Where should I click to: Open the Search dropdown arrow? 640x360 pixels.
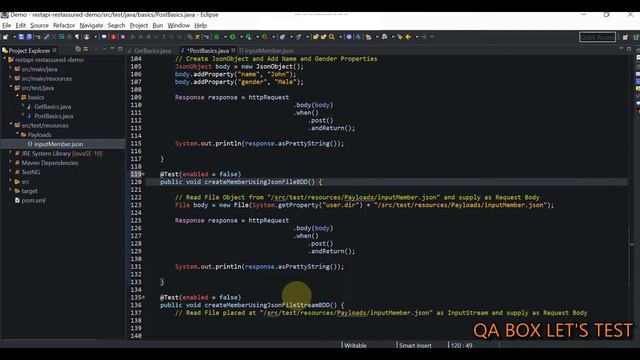(340, 37)
